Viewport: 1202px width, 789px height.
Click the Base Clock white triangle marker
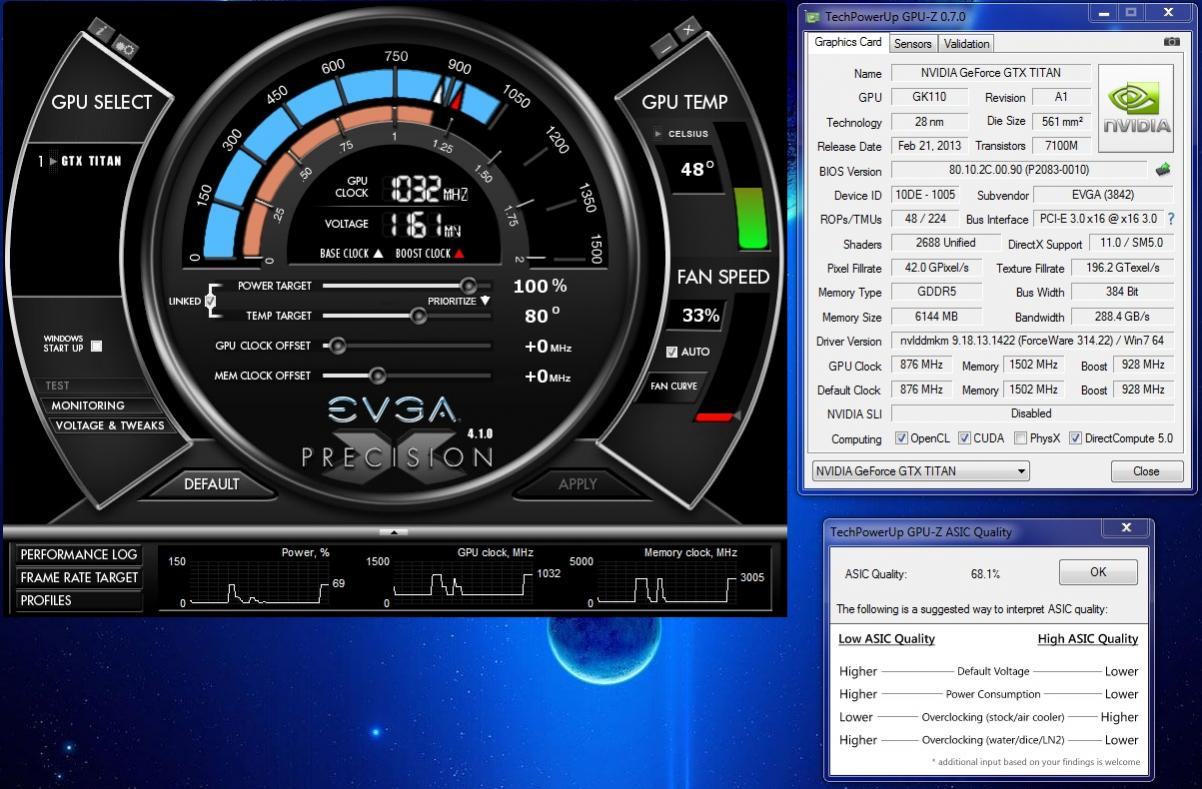pyautogui.click(x=378, y=254)
